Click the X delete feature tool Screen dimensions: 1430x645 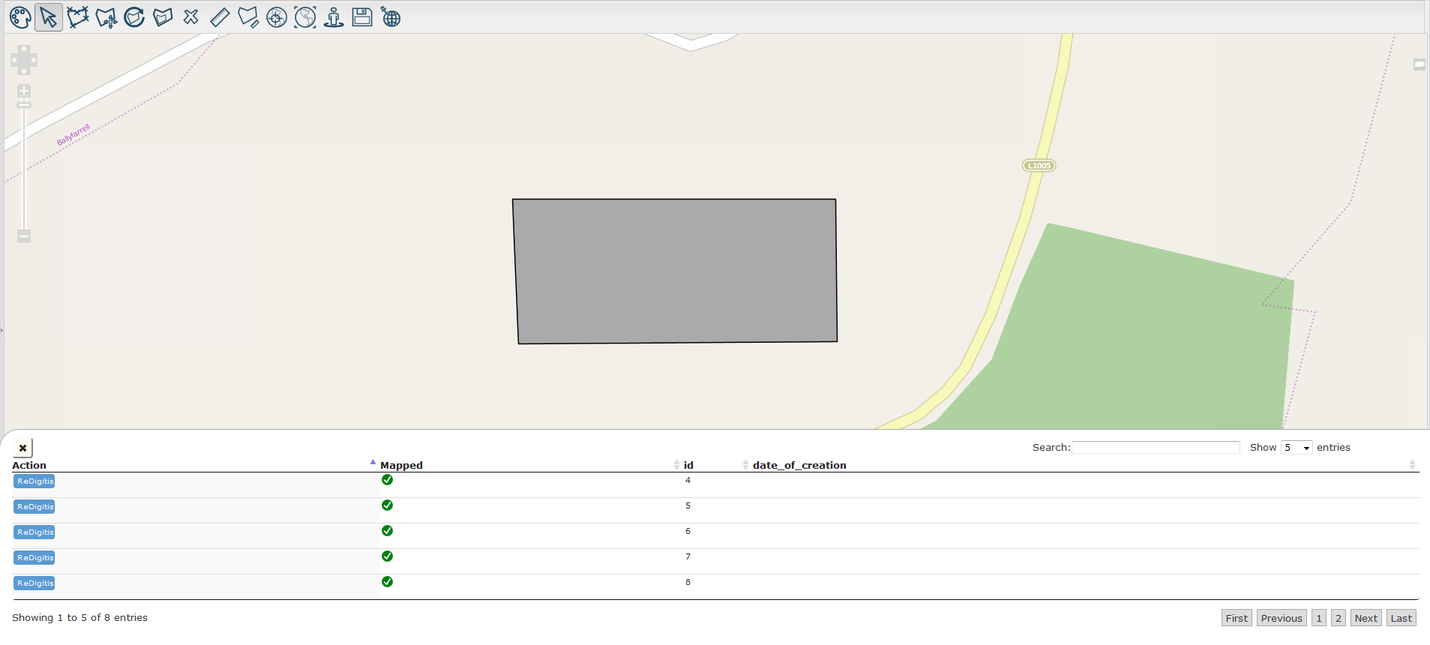pyautogui.click(x=191, y=17)
